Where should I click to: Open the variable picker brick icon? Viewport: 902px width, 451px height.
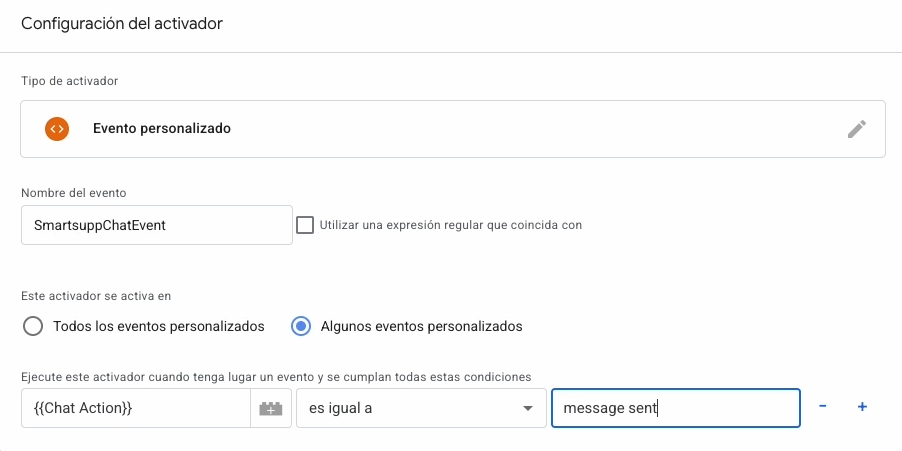[270, 408]
